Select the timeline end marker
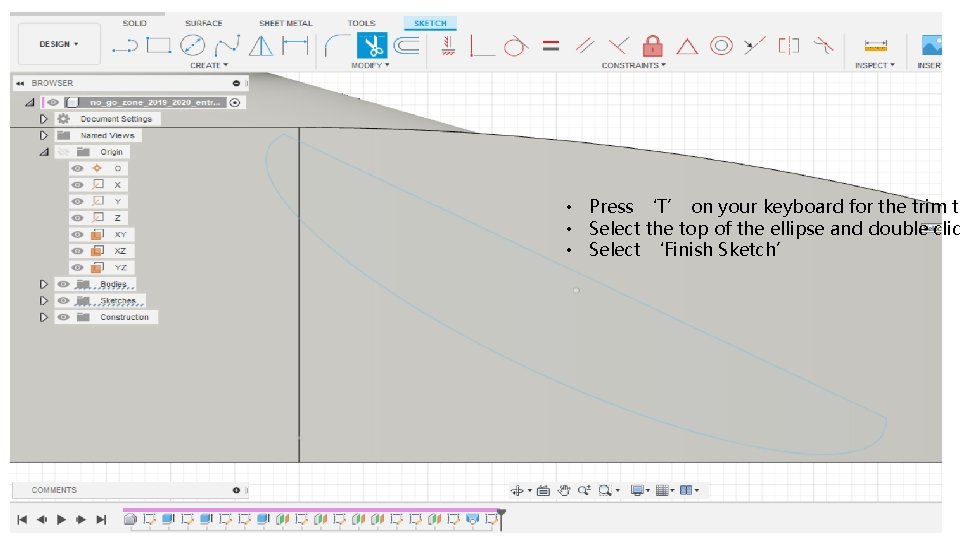The width and height of the screenshot is (960, 540). [501, 519]
